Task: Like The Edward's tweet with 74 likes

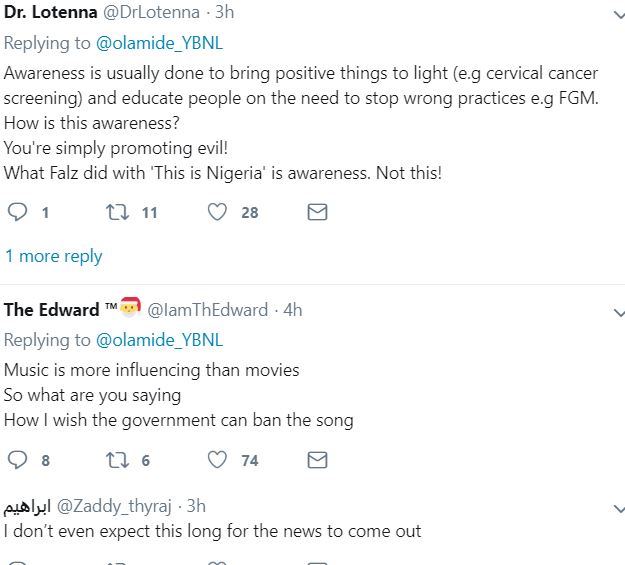Action: 217,460
